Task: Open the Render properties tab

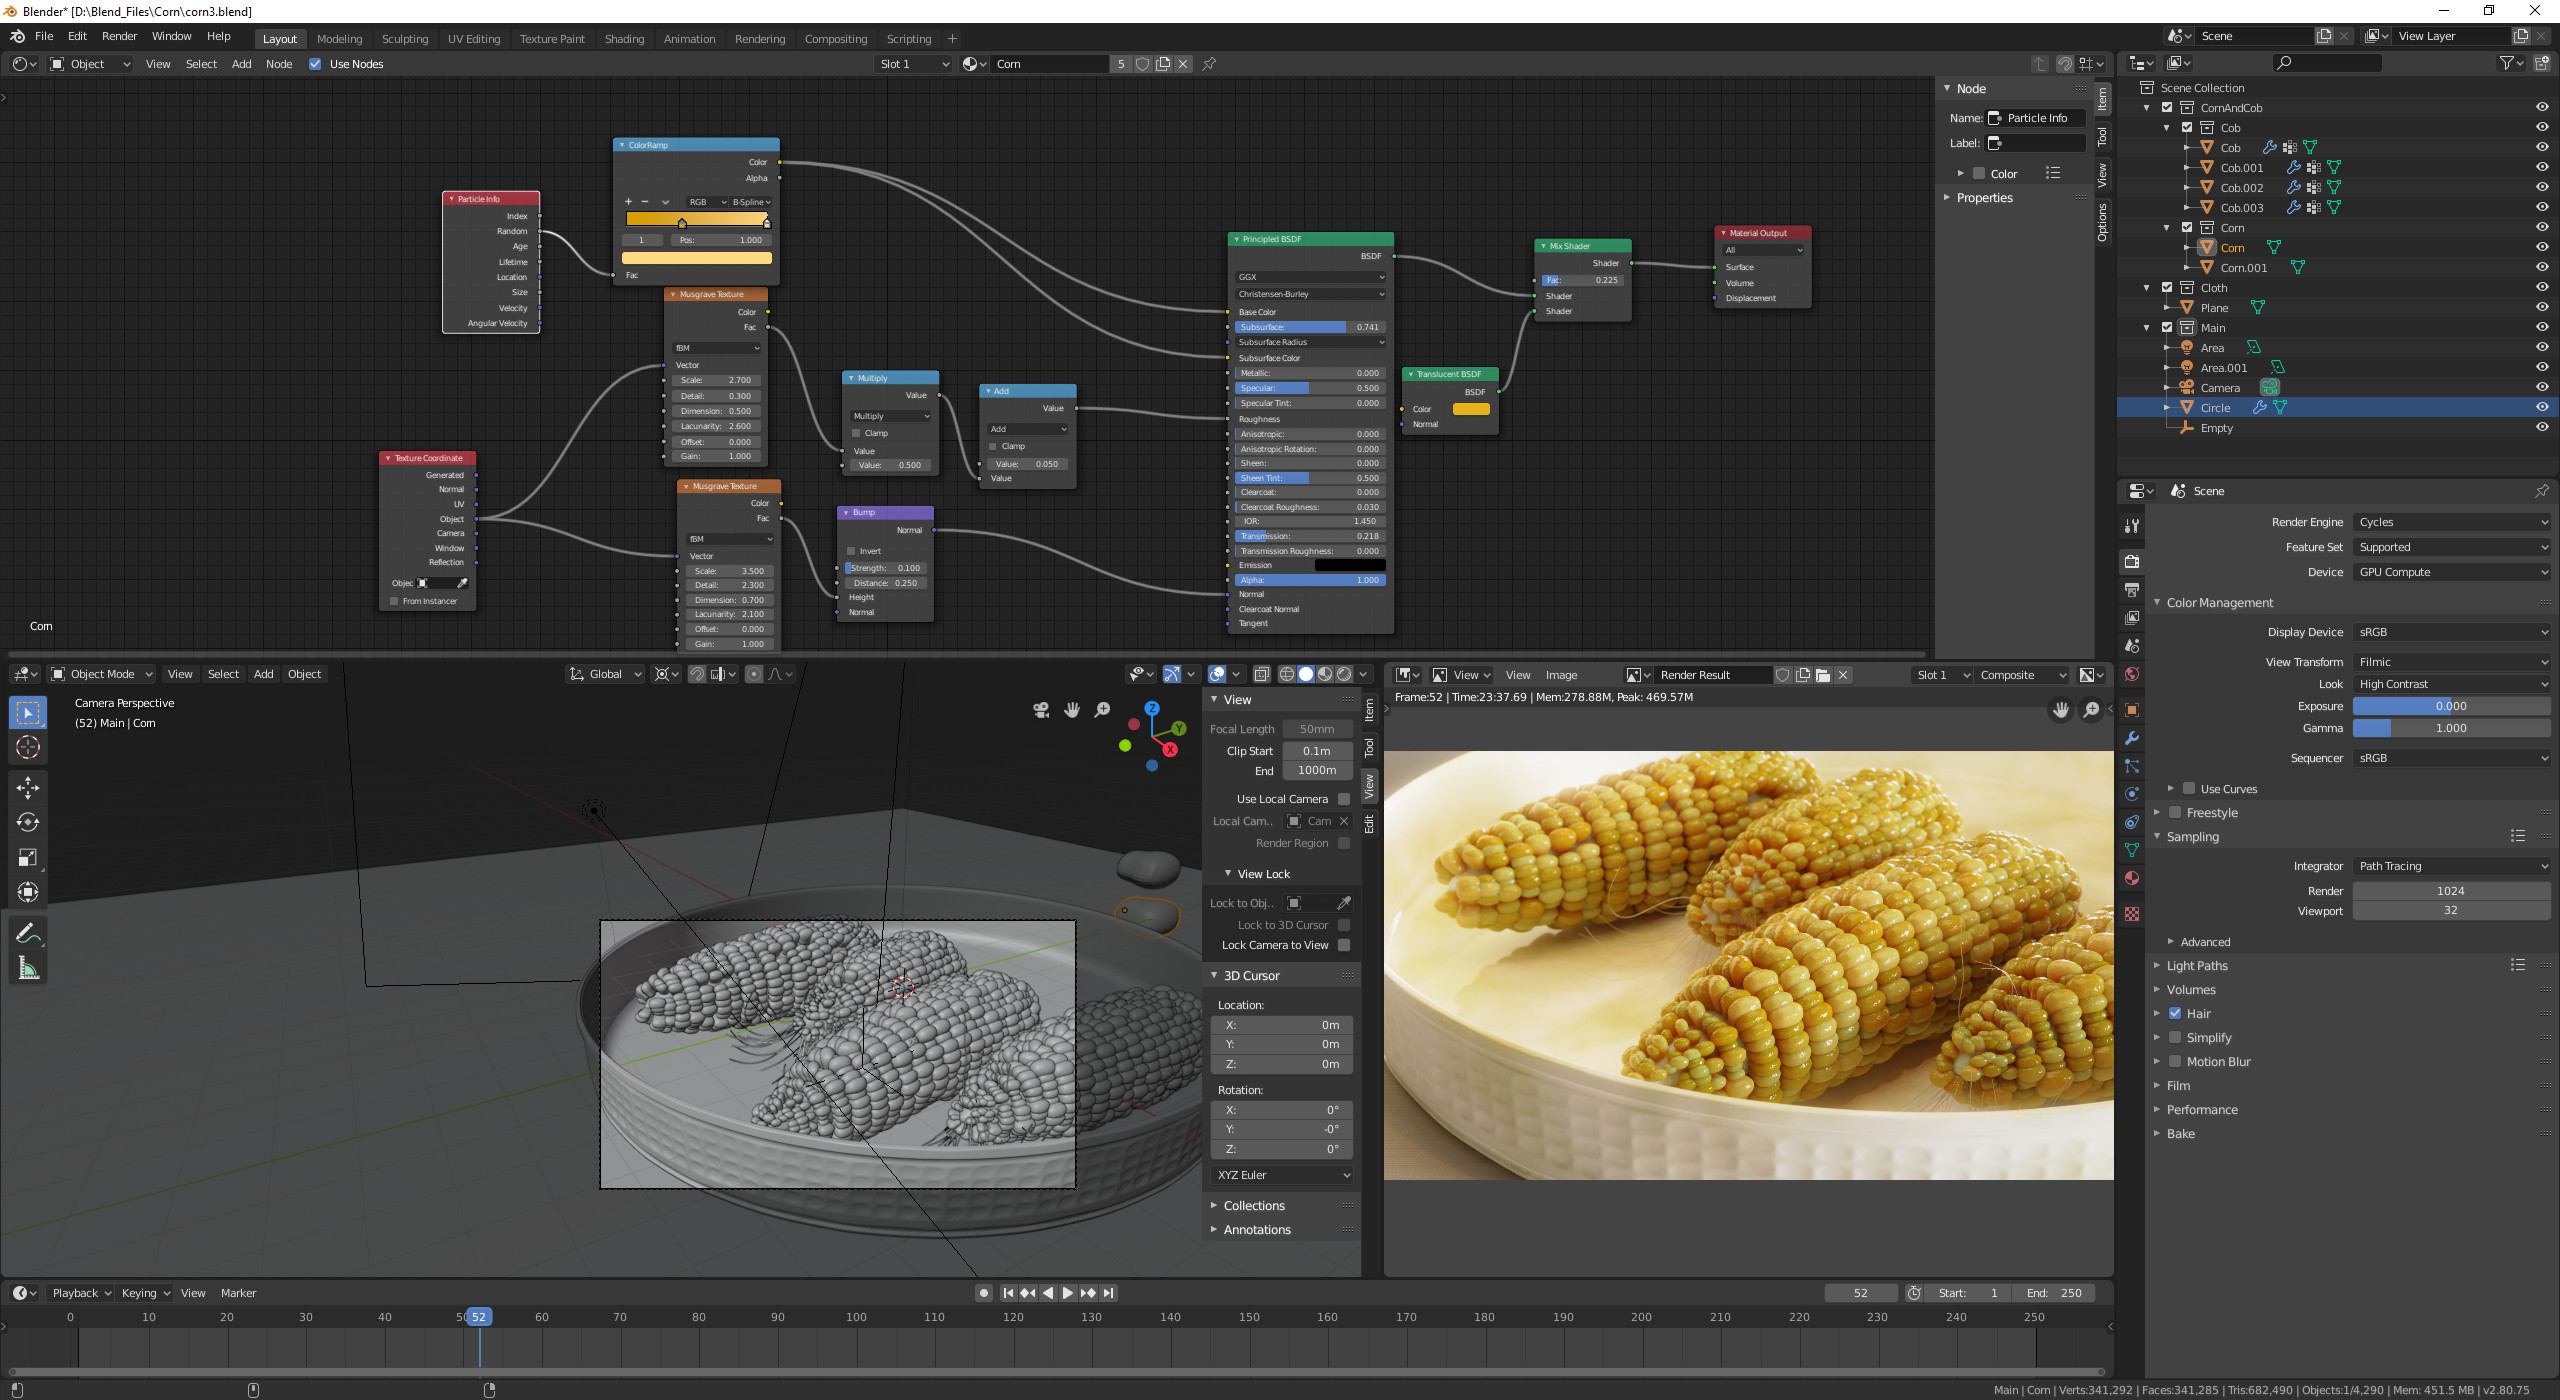Action: point(2132,561)
